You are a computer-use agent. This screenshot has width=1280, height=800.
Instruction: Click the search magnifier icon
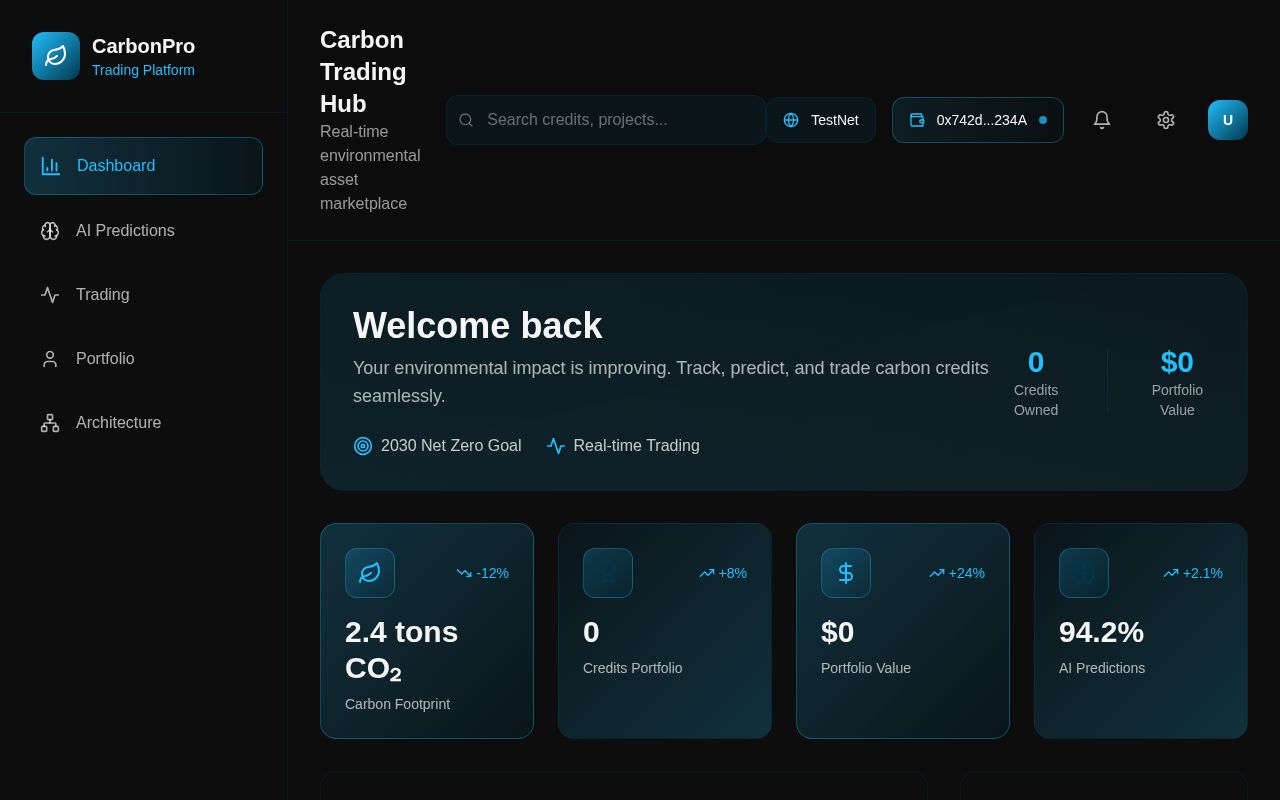(x=466, y=120)
